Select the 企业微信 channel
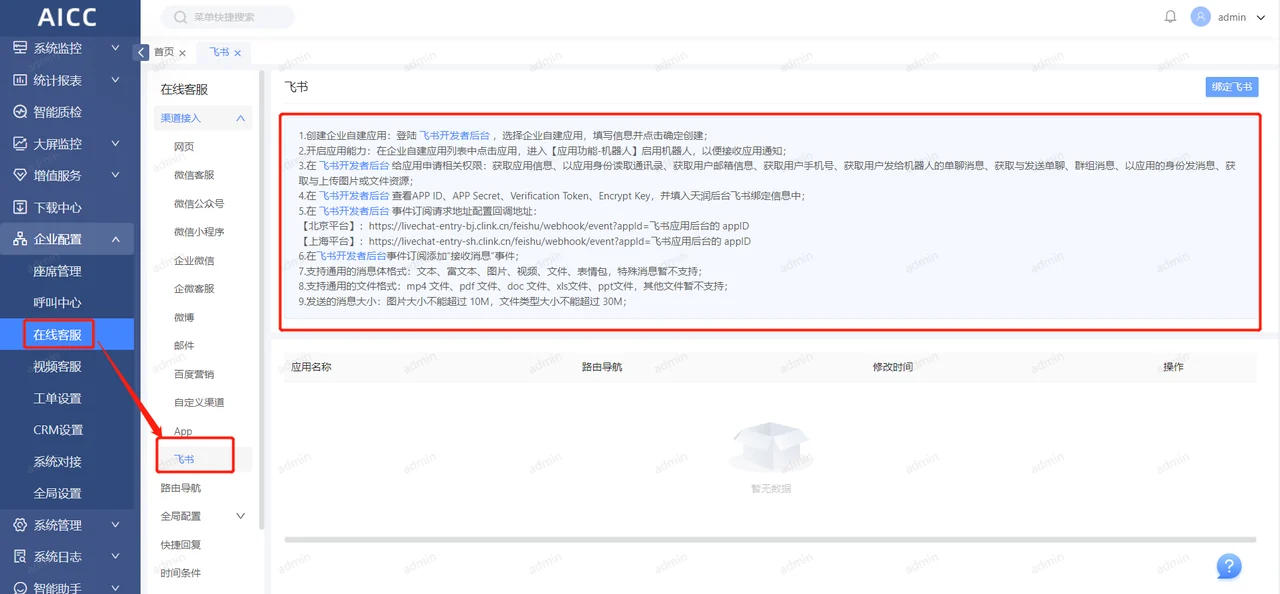1280x594 pixels. click(194, 261)
